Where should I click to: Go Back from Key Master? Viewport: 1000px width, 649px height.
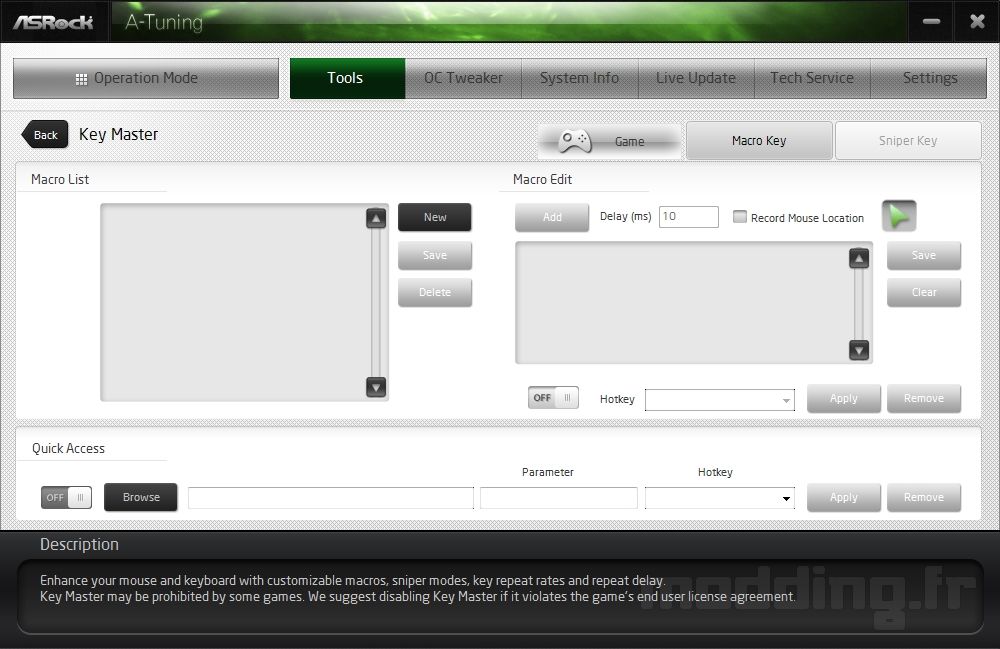coord(45,135)
